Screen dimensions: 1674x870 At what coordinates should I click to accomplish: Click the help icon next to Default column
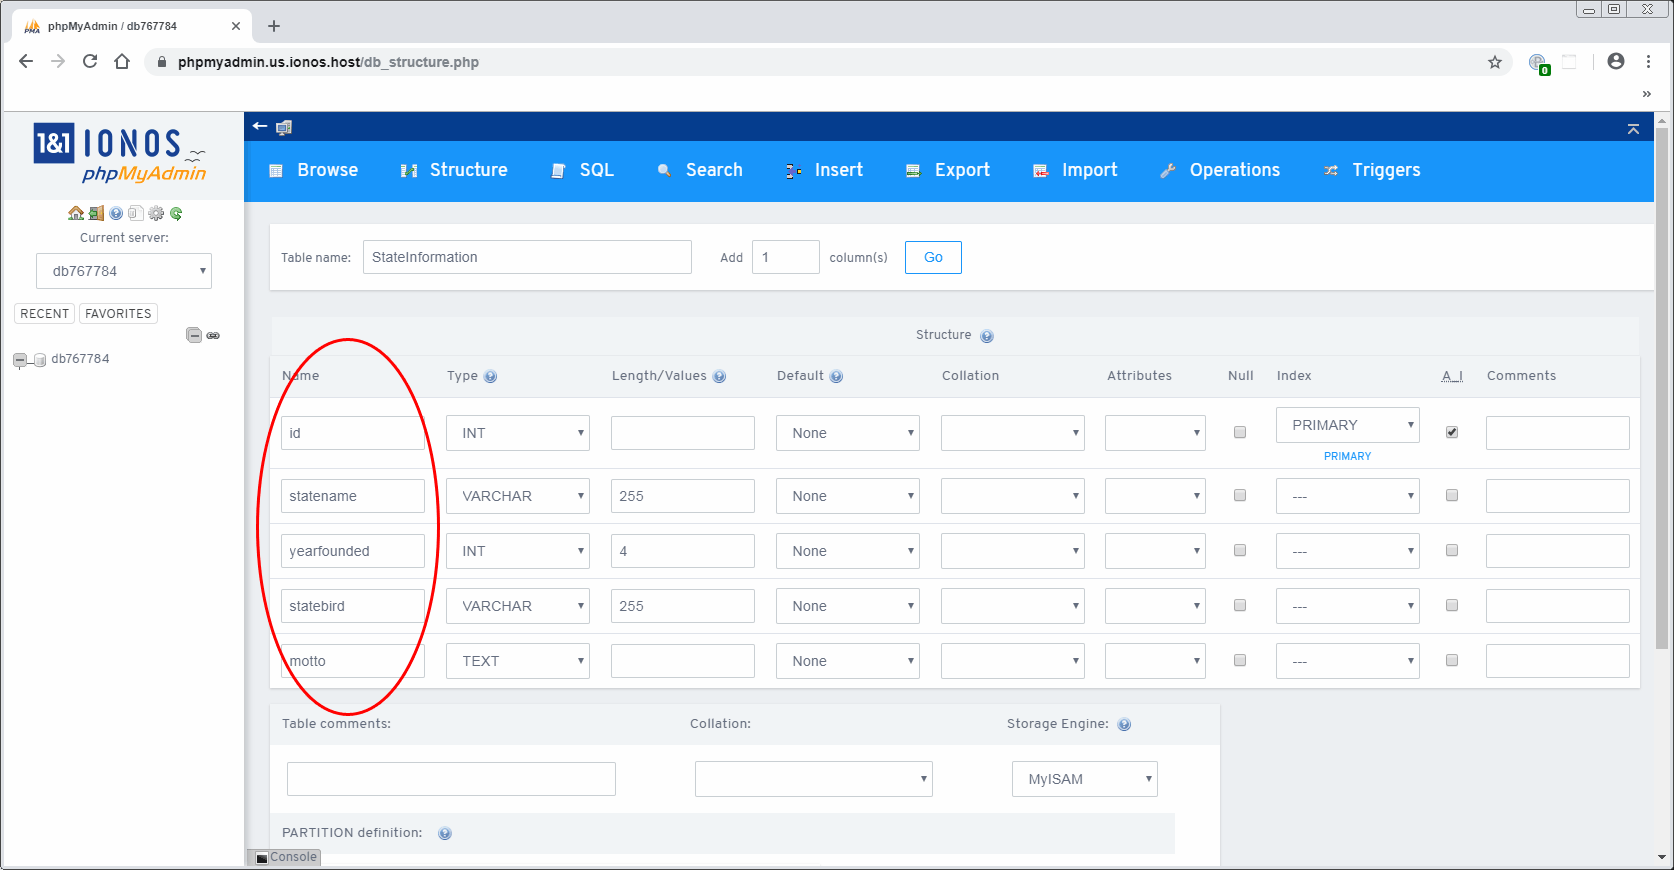point(836,377)
